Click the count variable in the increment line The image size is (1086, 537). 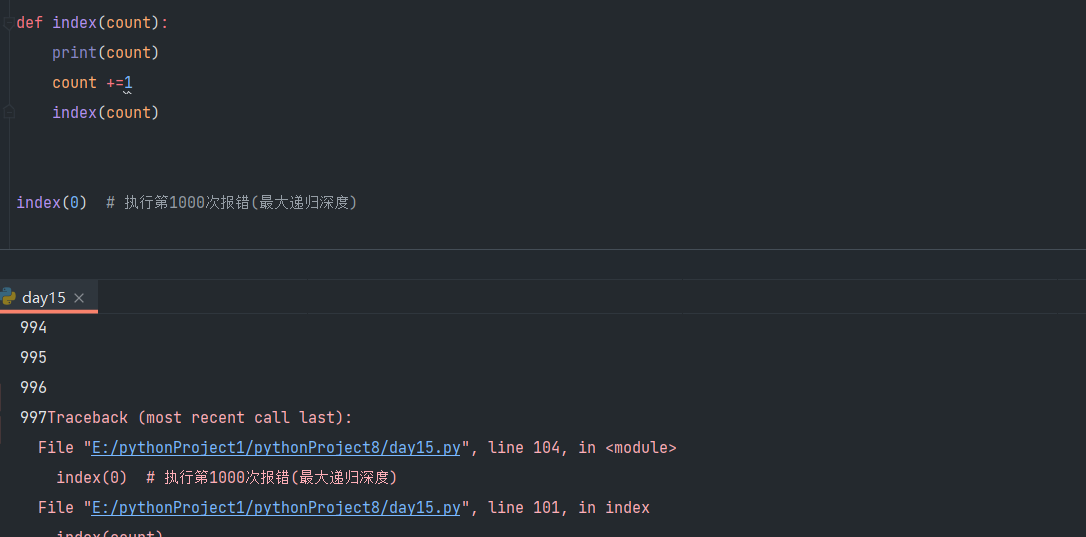tap(74, 83)
